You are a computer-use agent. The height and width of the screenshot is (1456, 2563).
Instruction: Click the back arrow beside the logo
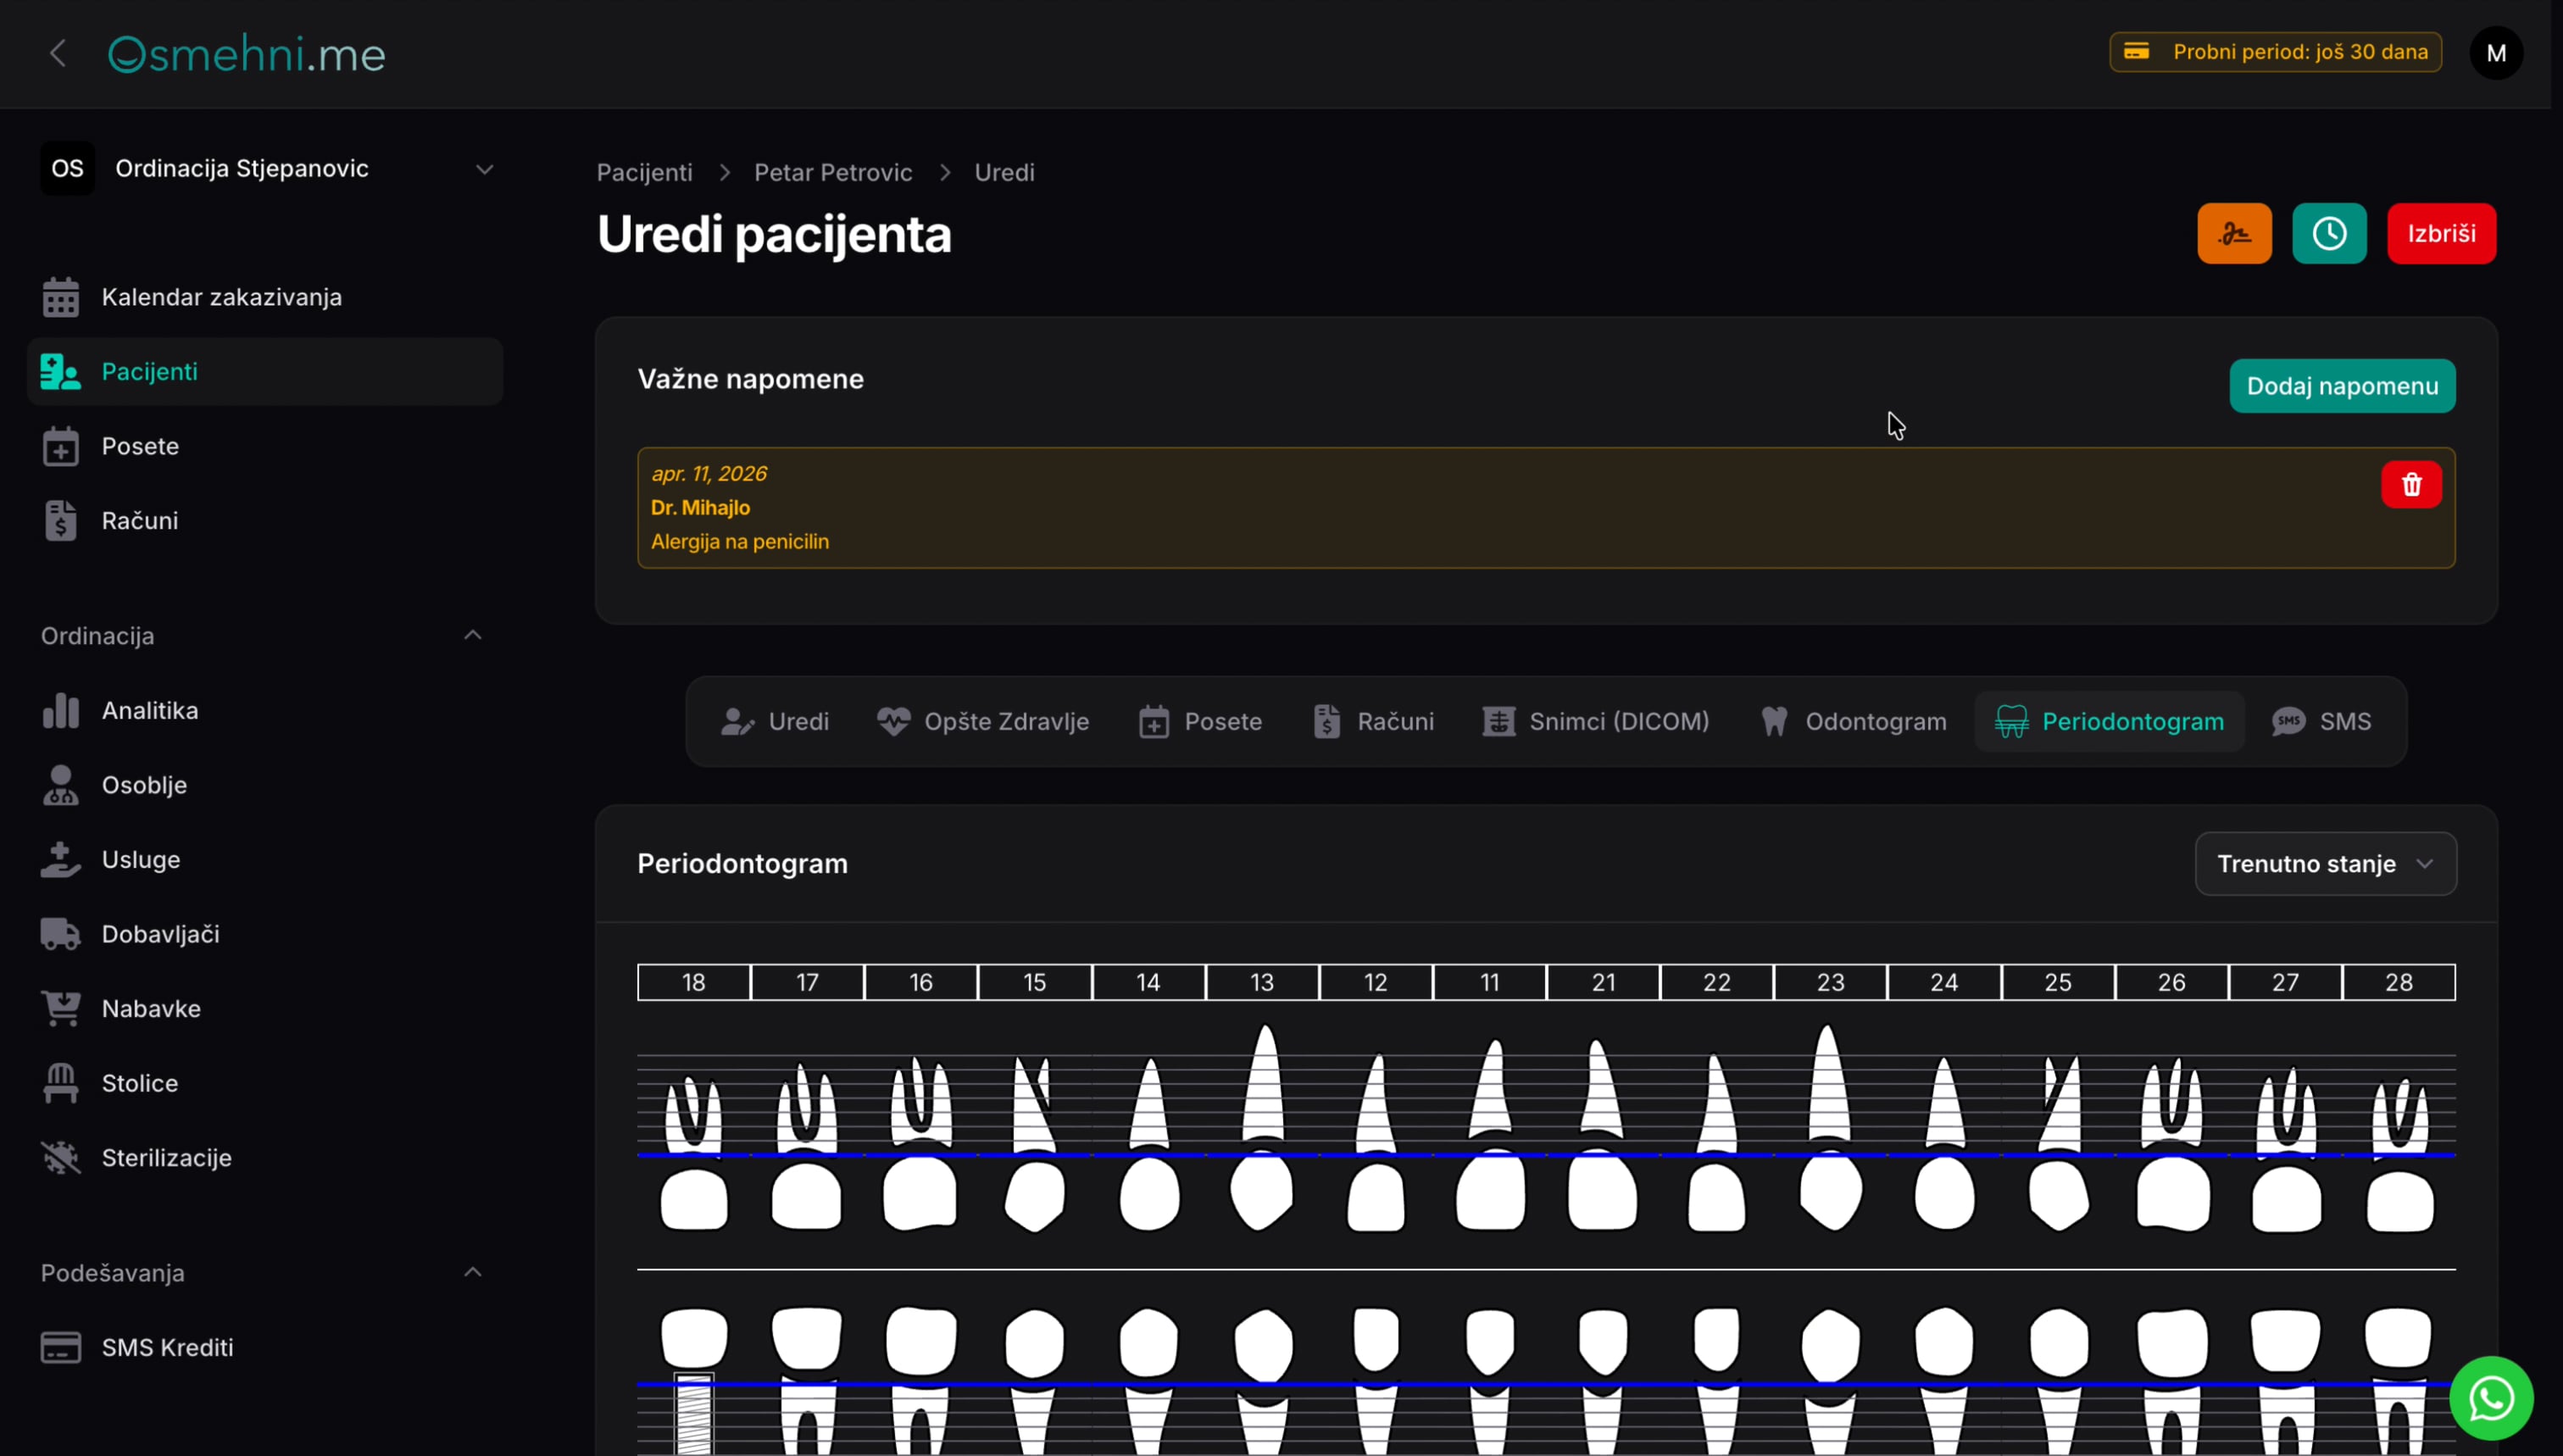[x=58, y=53]
